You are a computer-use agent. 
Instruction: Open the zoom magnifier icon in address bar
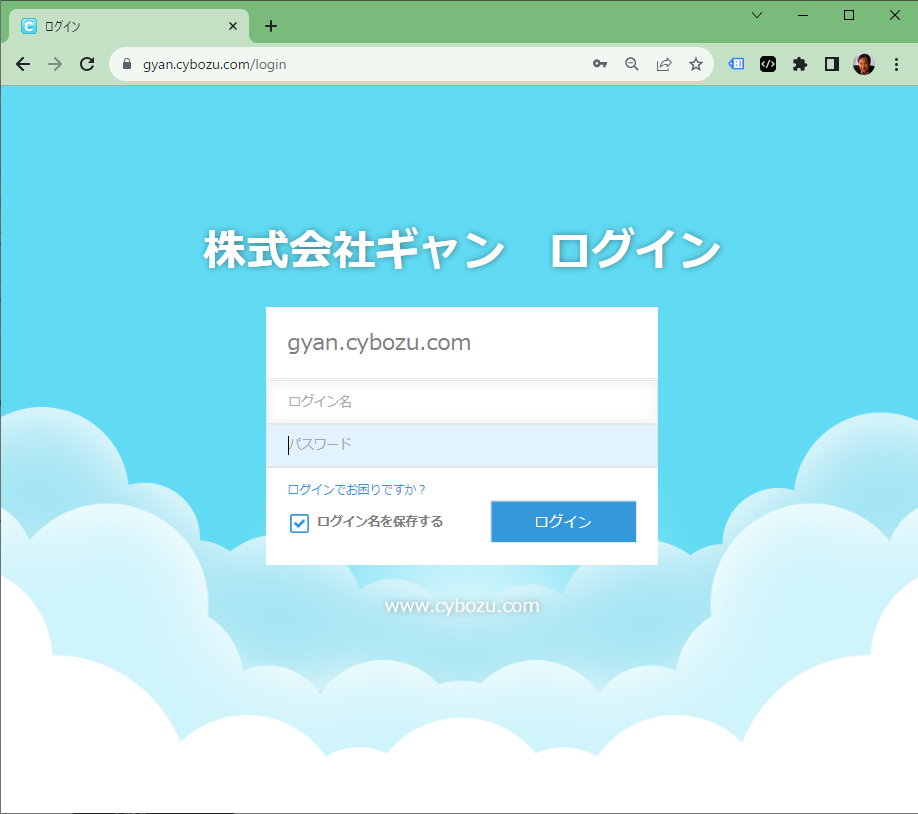click(x=631, y=64)
